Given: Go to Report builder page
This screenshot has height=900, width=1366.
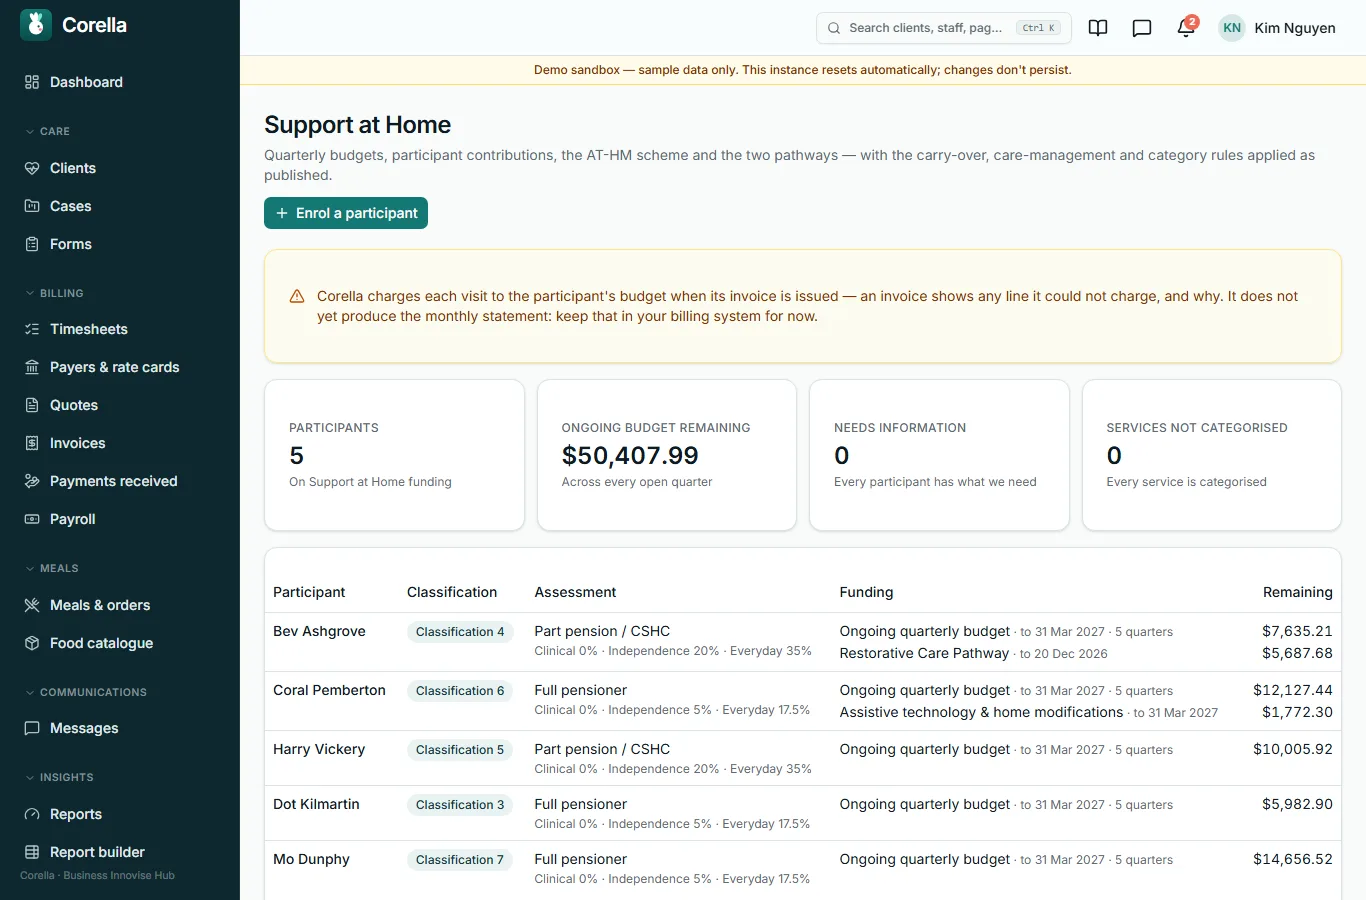Looking at the screenshot, I should pos(120,852).
